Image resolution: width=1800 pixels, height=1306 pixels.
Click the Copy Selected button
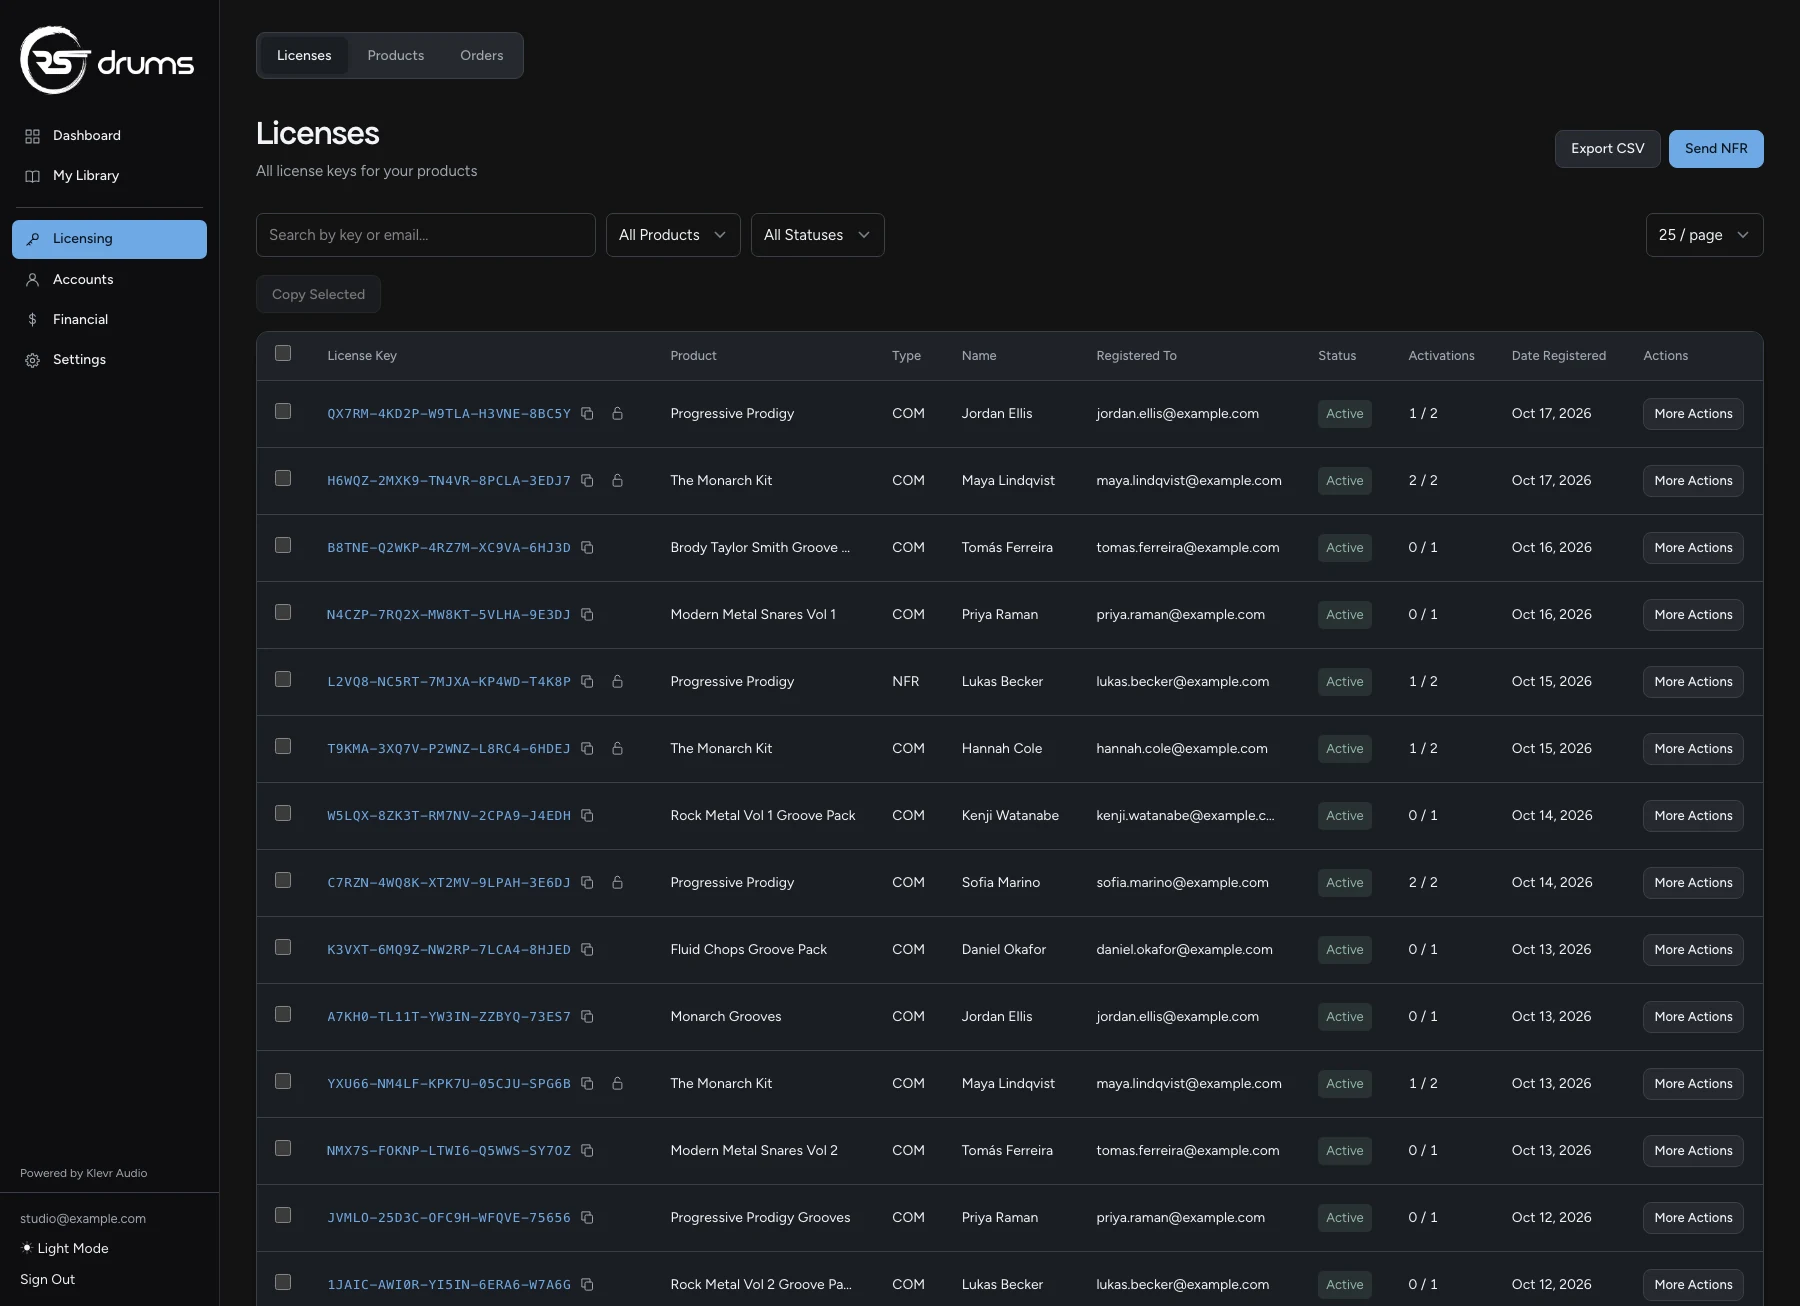click(x=318, y=294)
